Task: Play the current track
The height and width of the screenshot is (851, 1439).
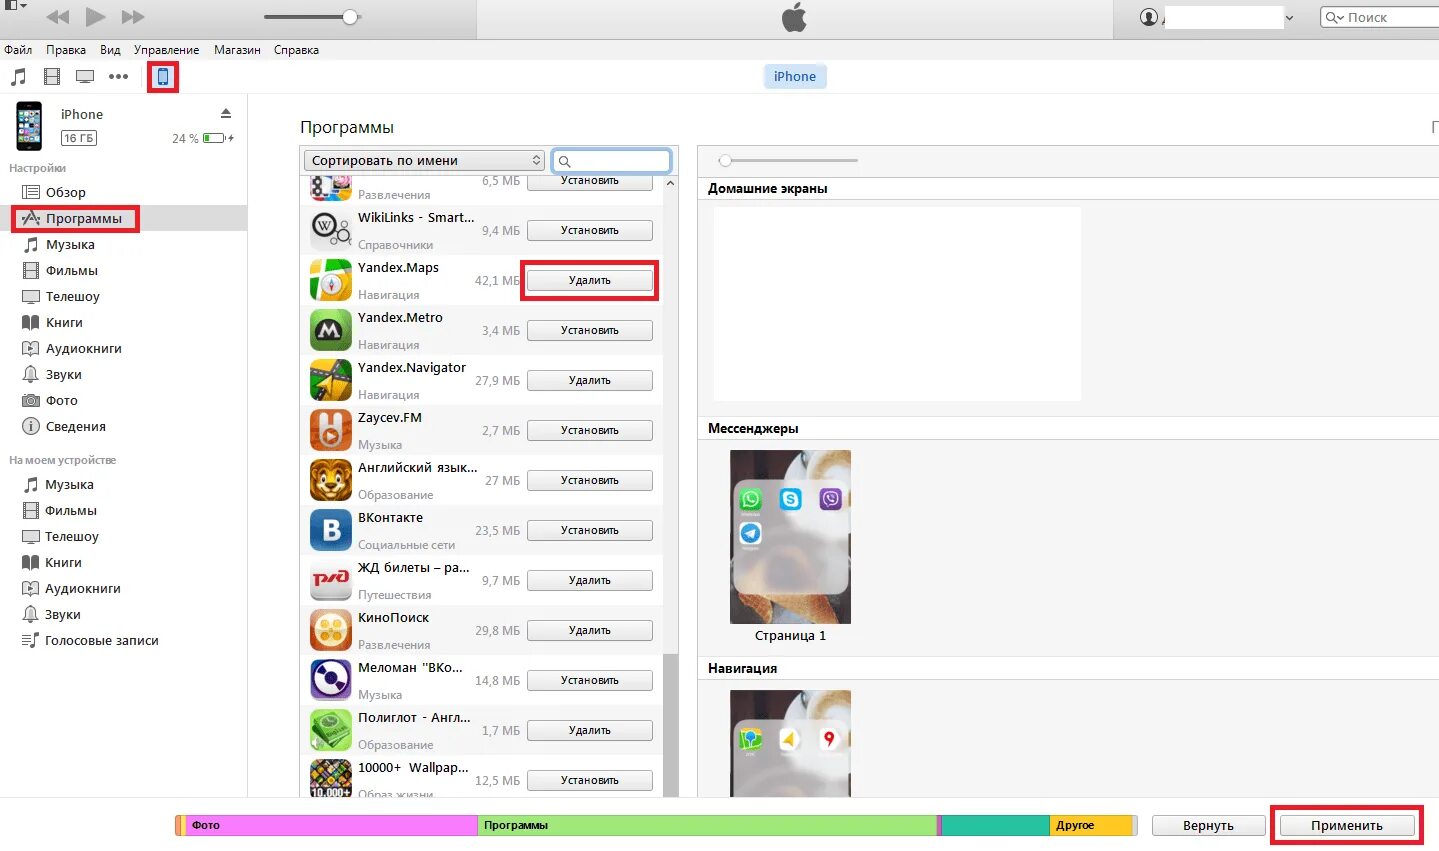Action: pyautogui.click(x=96, y=16)
